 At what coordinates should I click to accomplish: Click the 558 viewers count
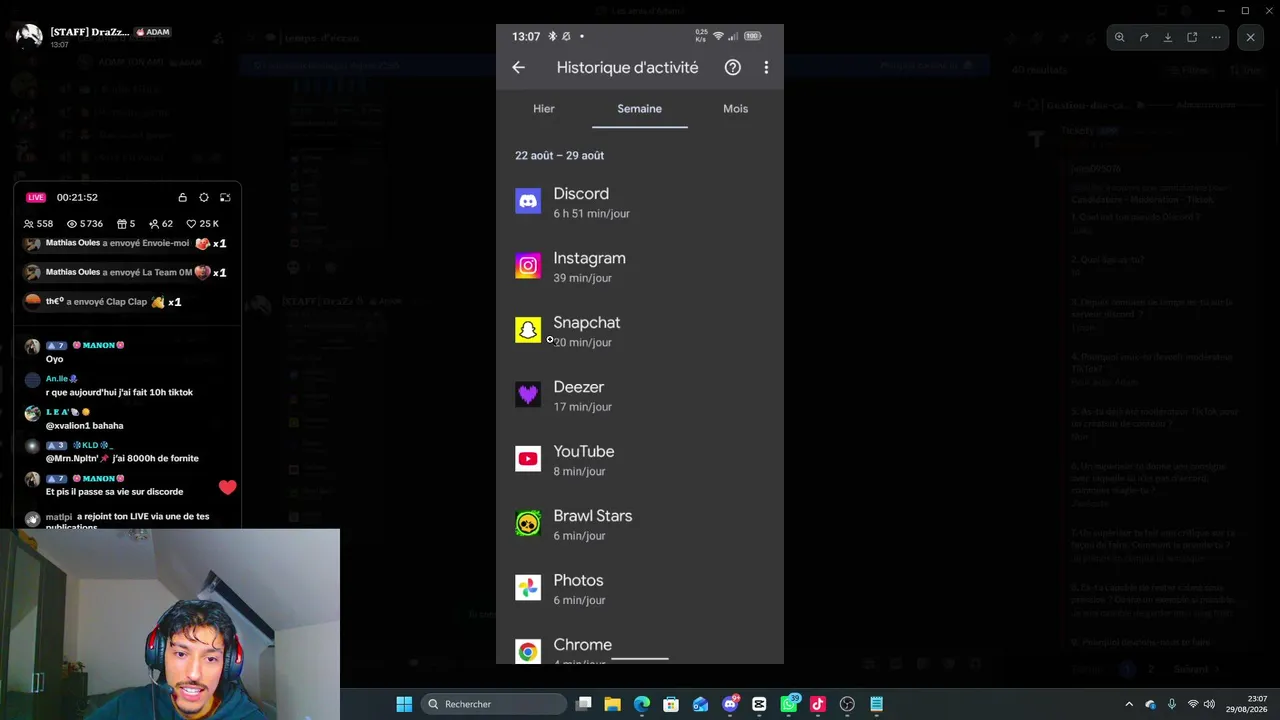point(38,224)
